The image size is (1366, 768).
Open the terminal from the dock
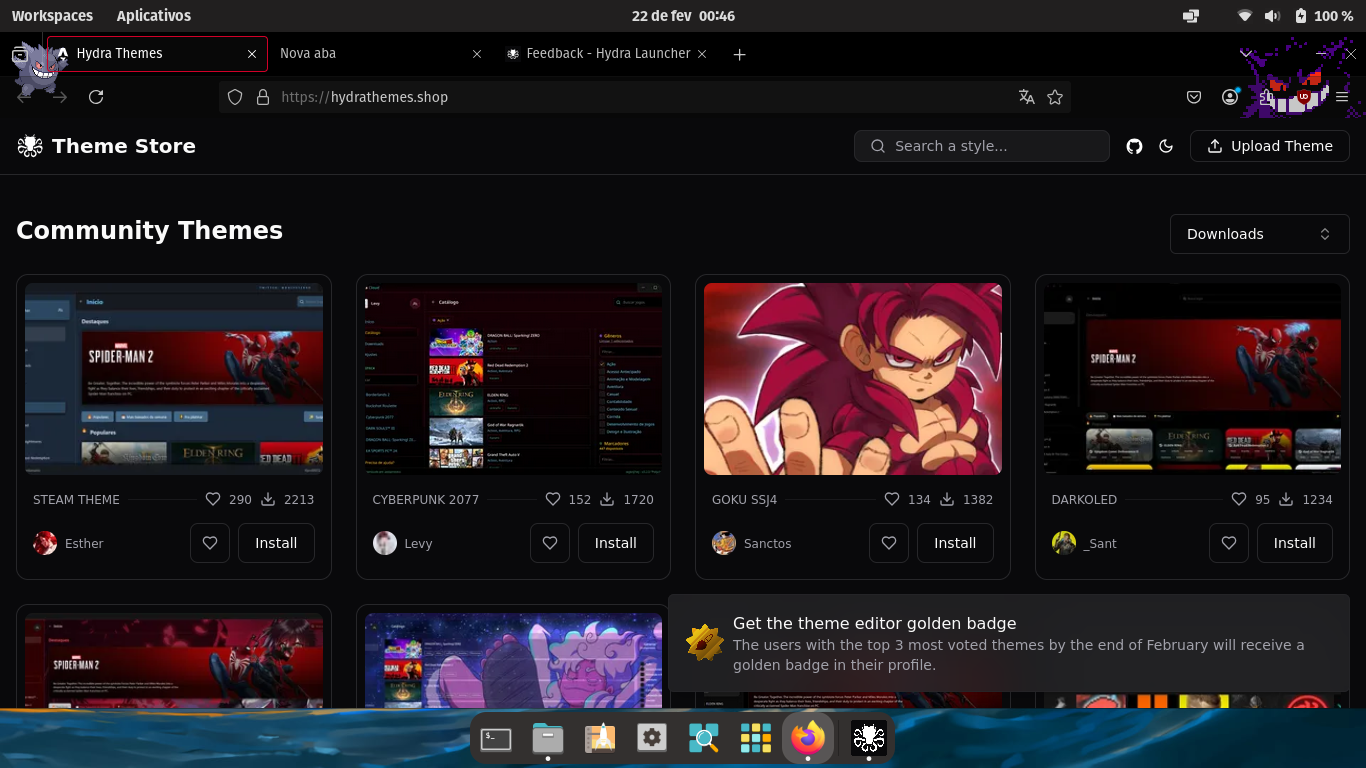[496, 739]
